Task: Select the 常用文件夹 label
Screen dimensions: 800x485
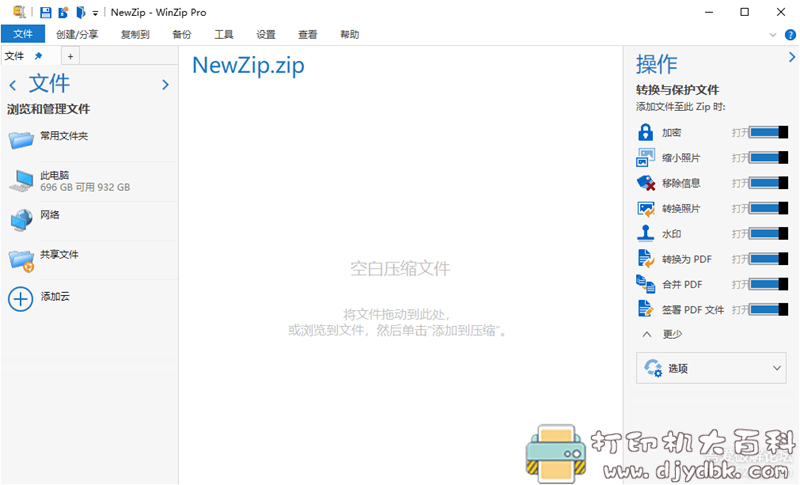Action: tap(64, 136)
